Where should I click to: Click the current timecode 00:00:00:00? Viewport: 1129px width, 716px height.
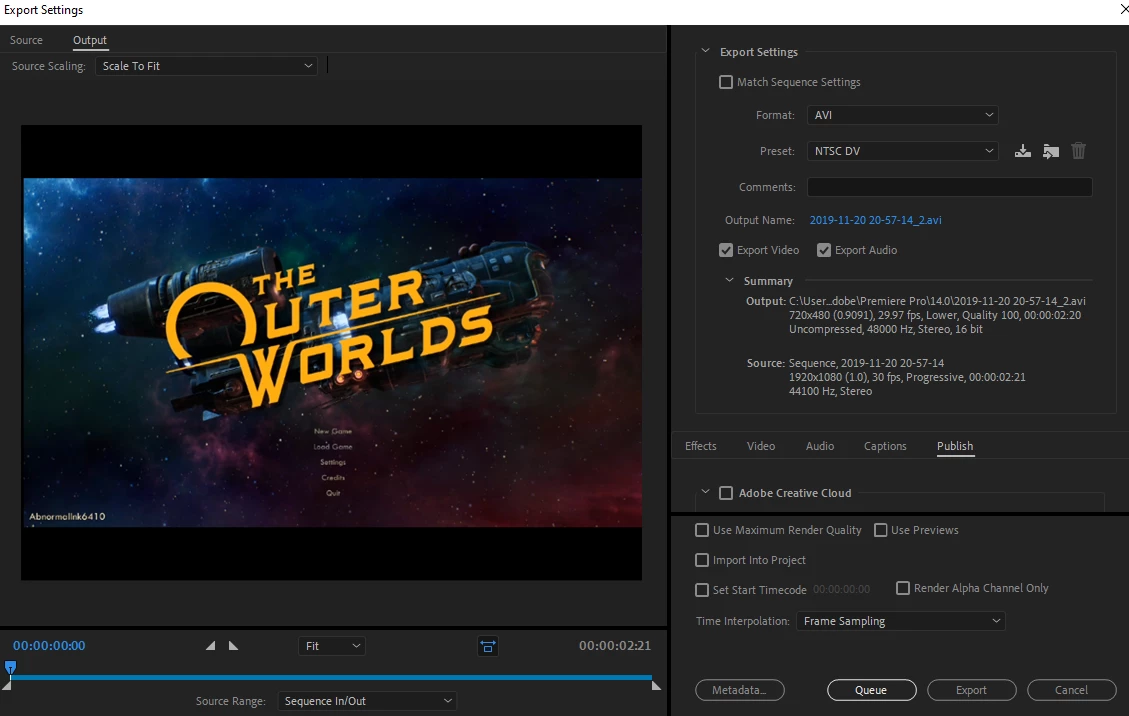[49, 645]
